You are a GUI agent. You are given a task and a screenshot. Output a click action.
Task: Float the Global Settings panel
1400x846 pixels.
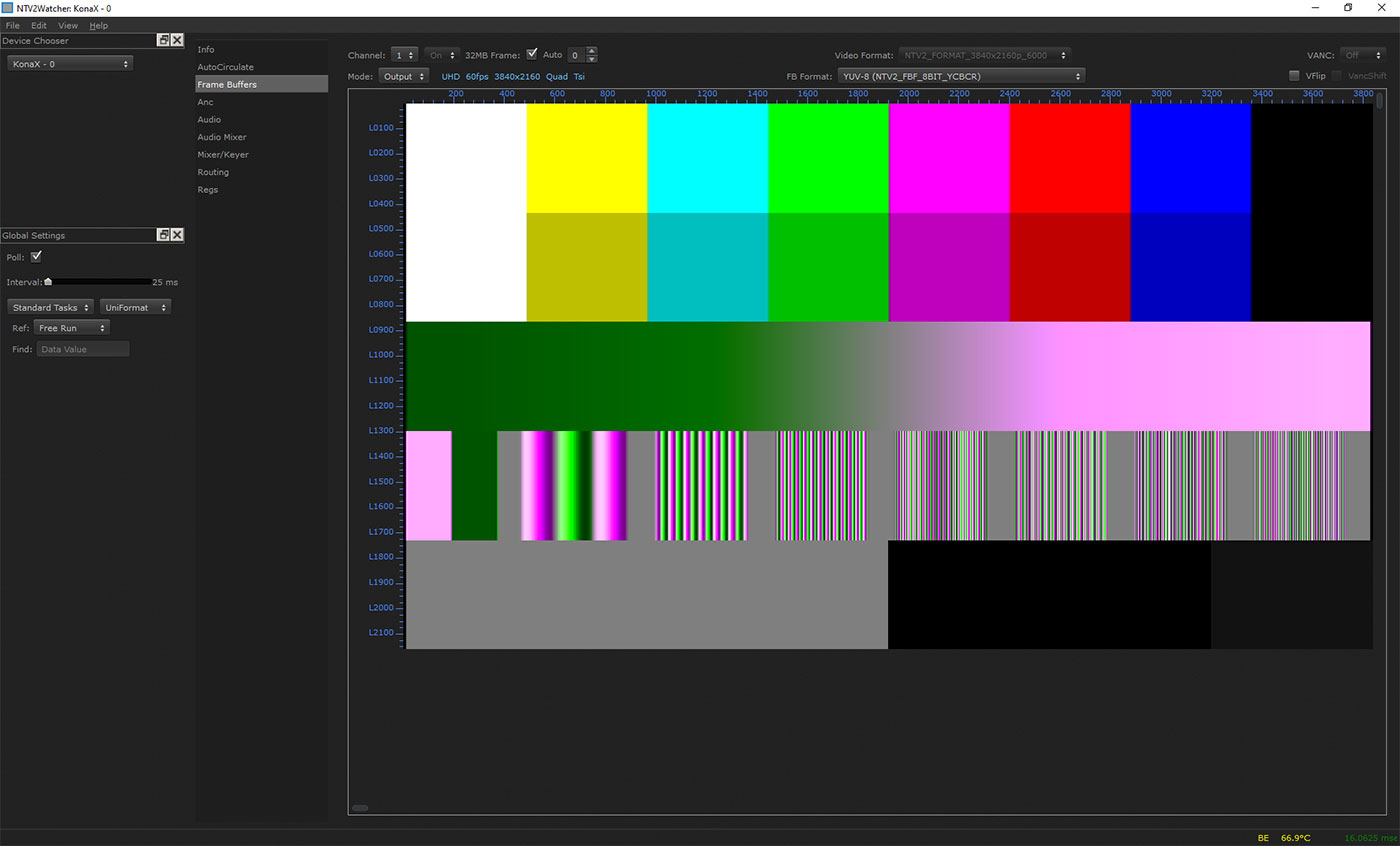coord(163,235)
